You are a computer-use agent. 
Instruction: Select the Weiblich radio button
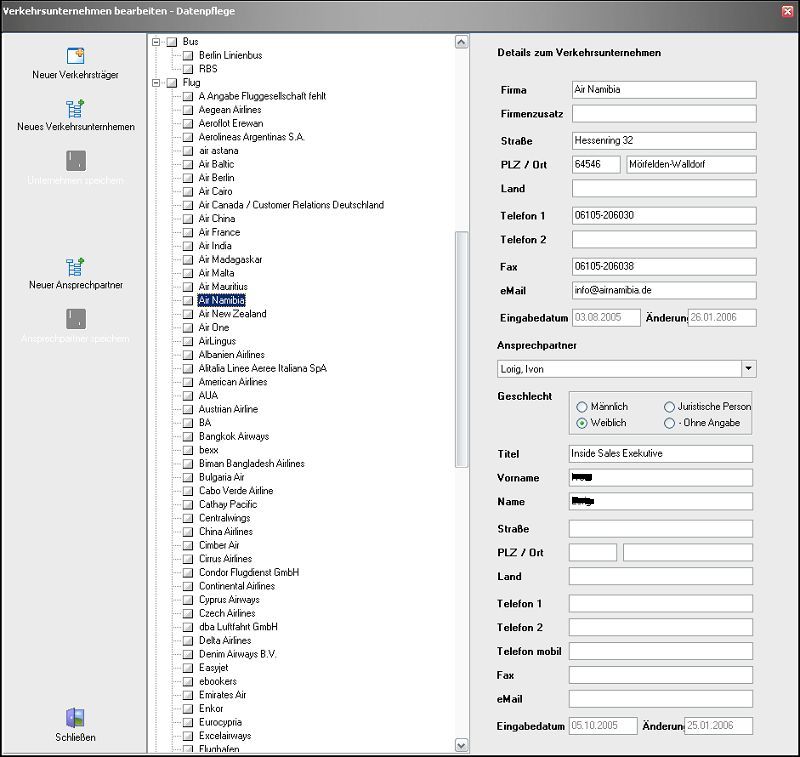pyautogui.click(x=582, y=423)
